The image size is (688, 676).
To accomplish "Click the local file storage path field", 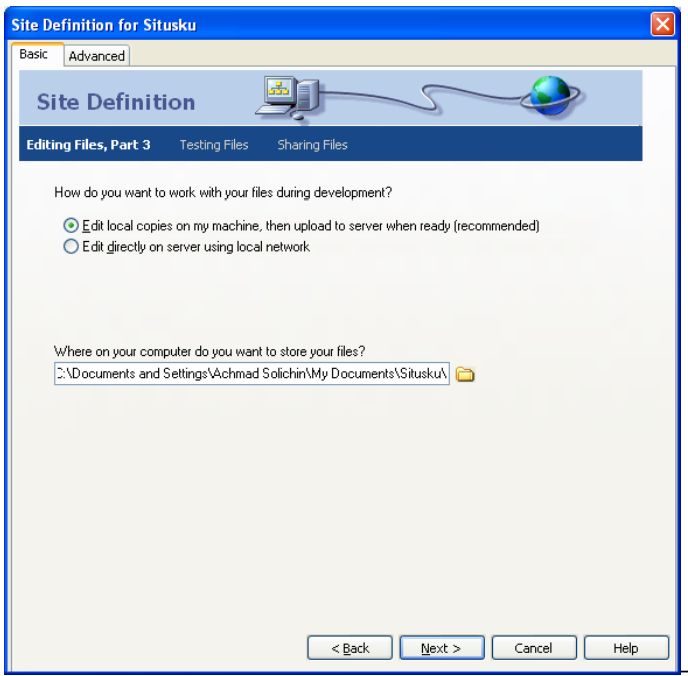I will [252, 374].
